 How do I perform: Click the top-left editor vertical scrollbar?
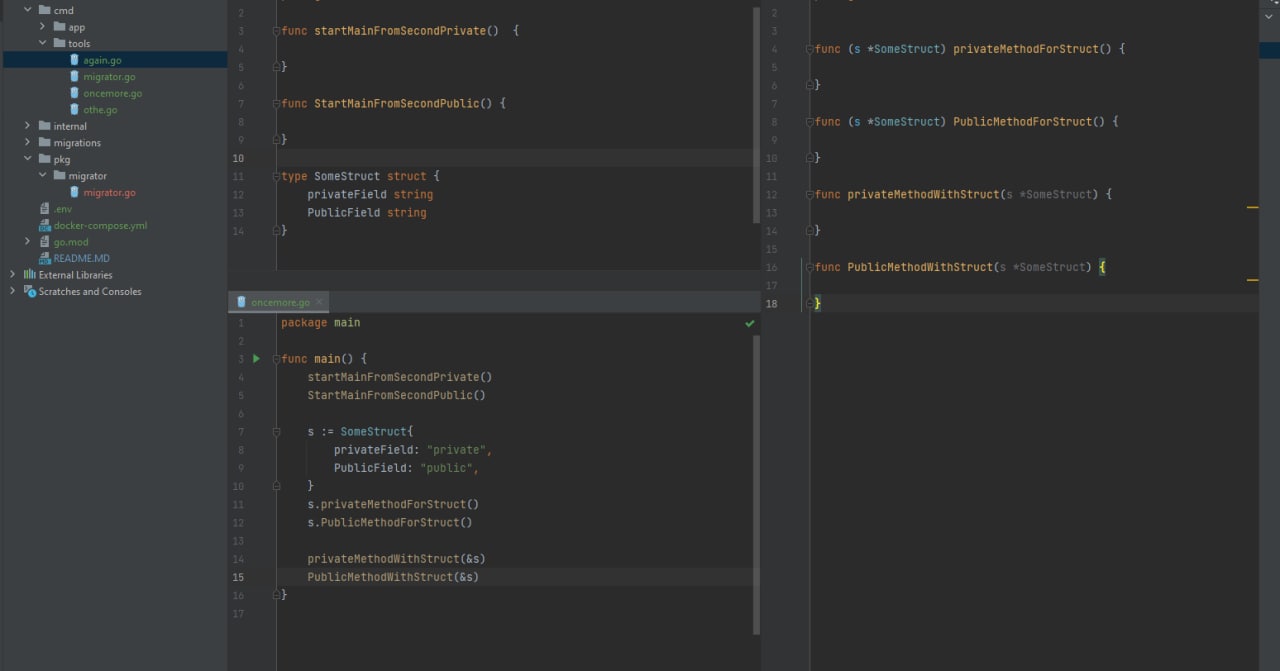[756, 115]
